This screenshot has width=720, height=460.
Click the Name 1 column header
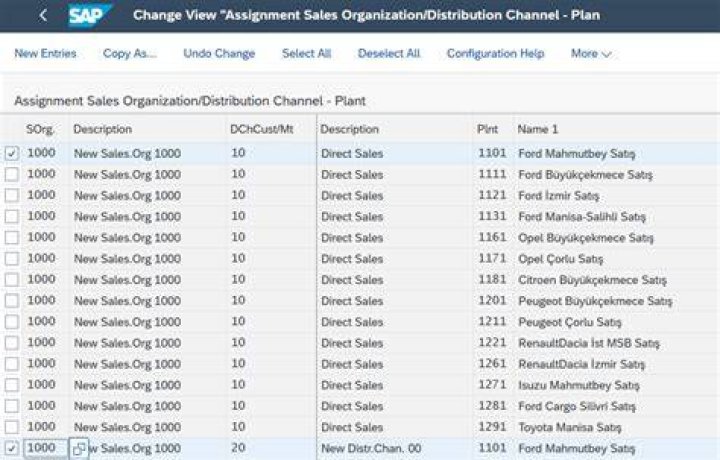click(538, 129)
